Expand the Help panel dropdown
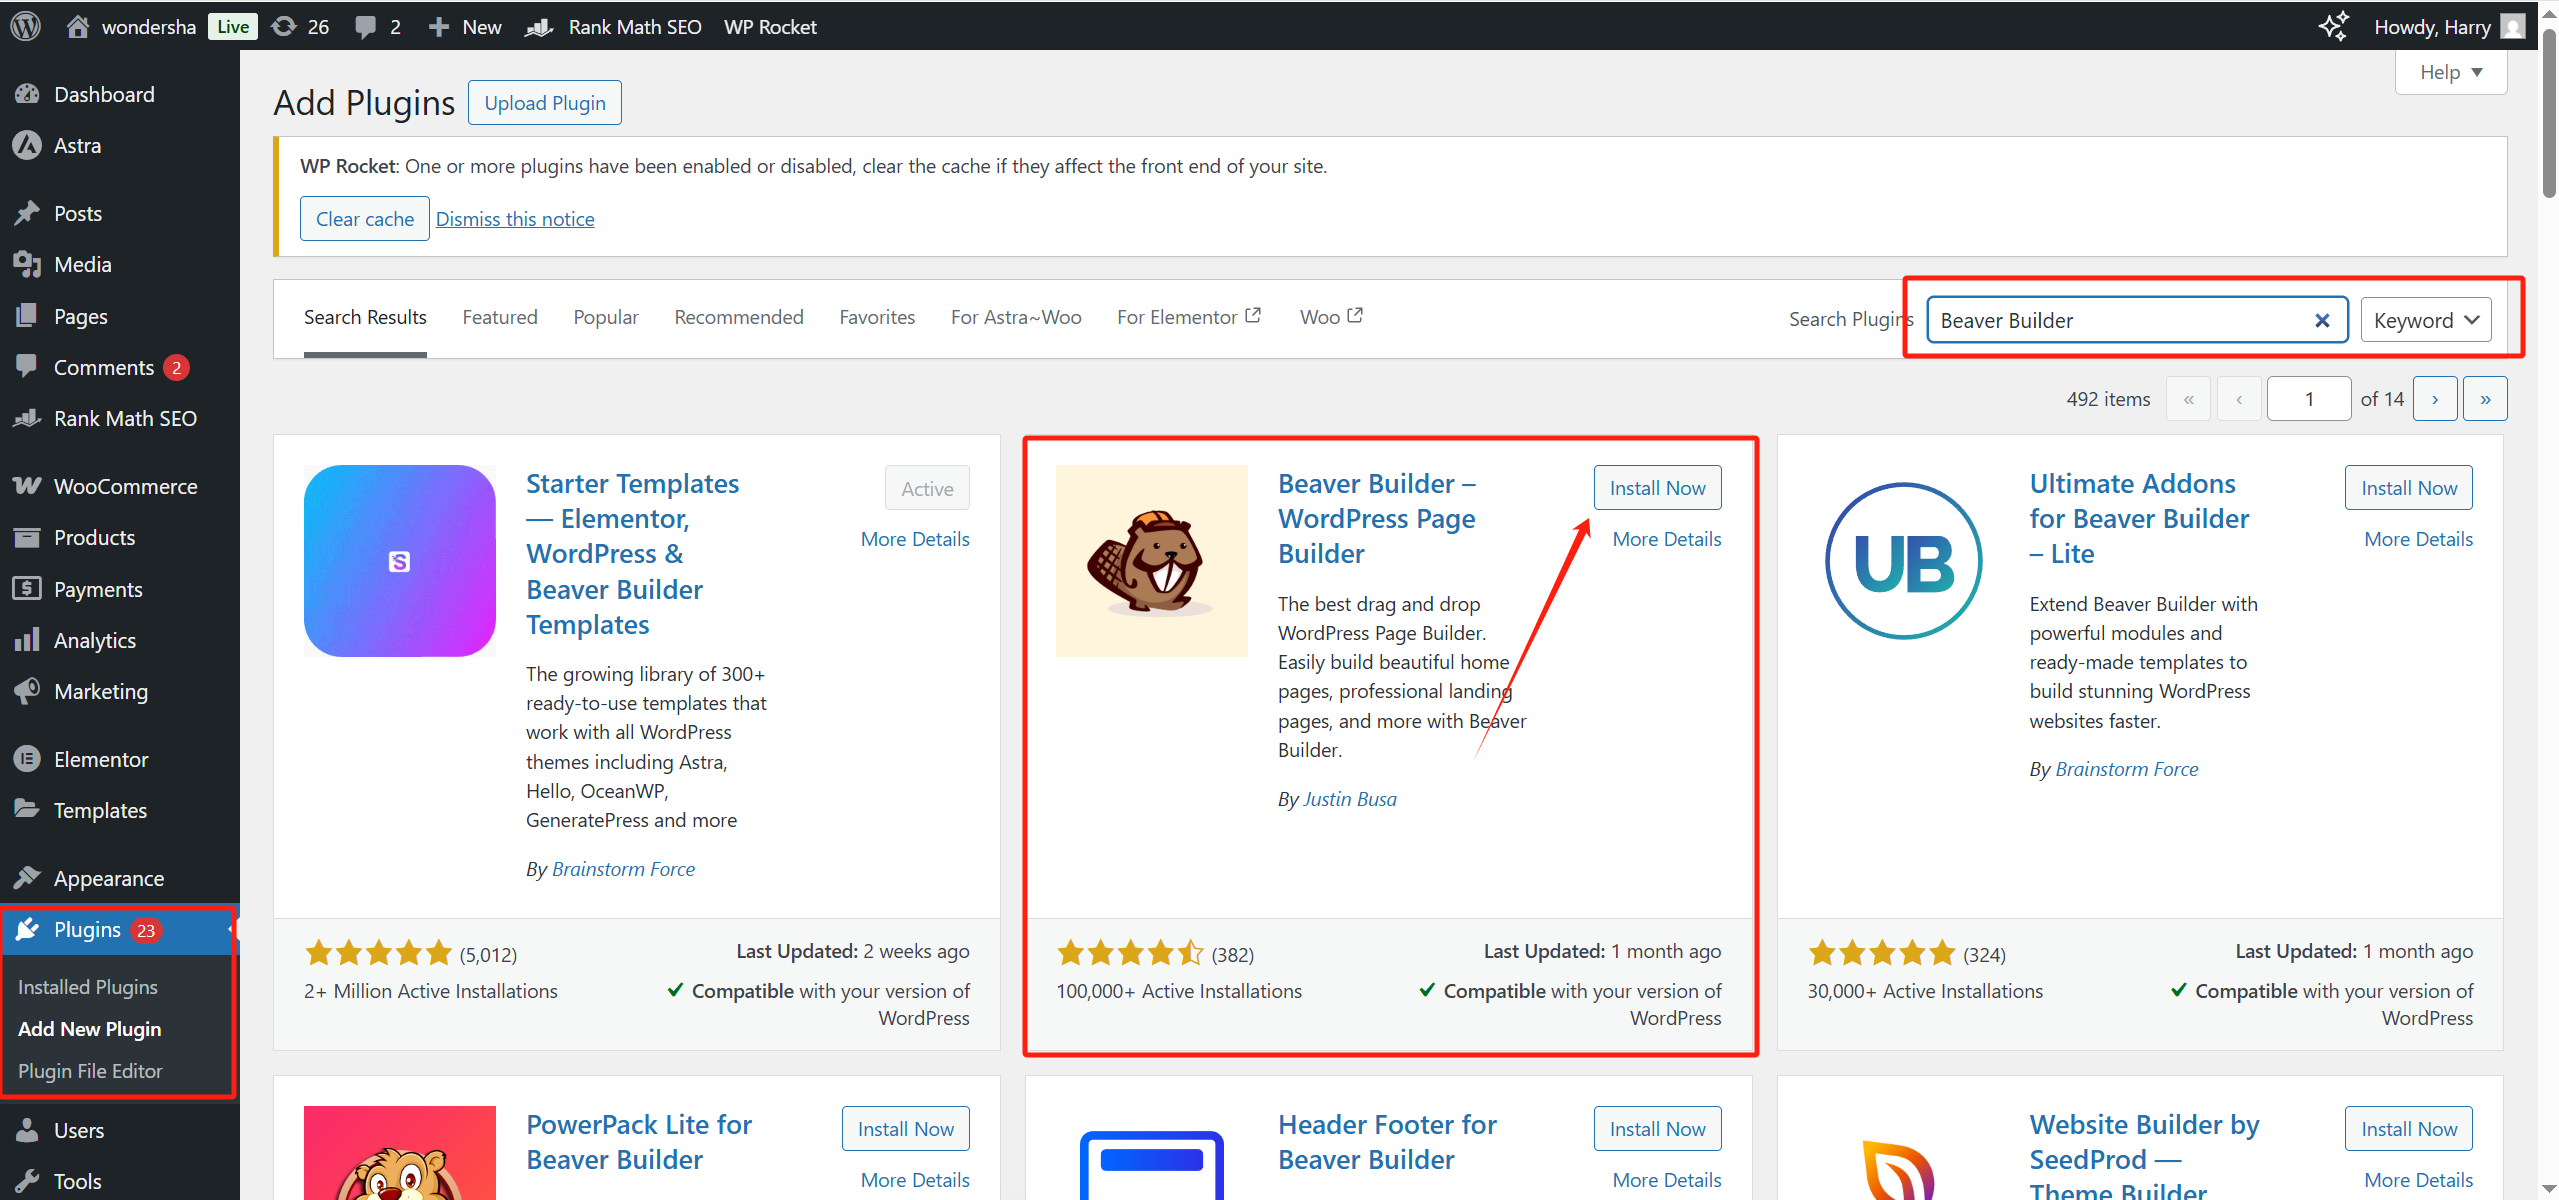Viewport: 2559px width, 1200px height. click(2450, 72)
